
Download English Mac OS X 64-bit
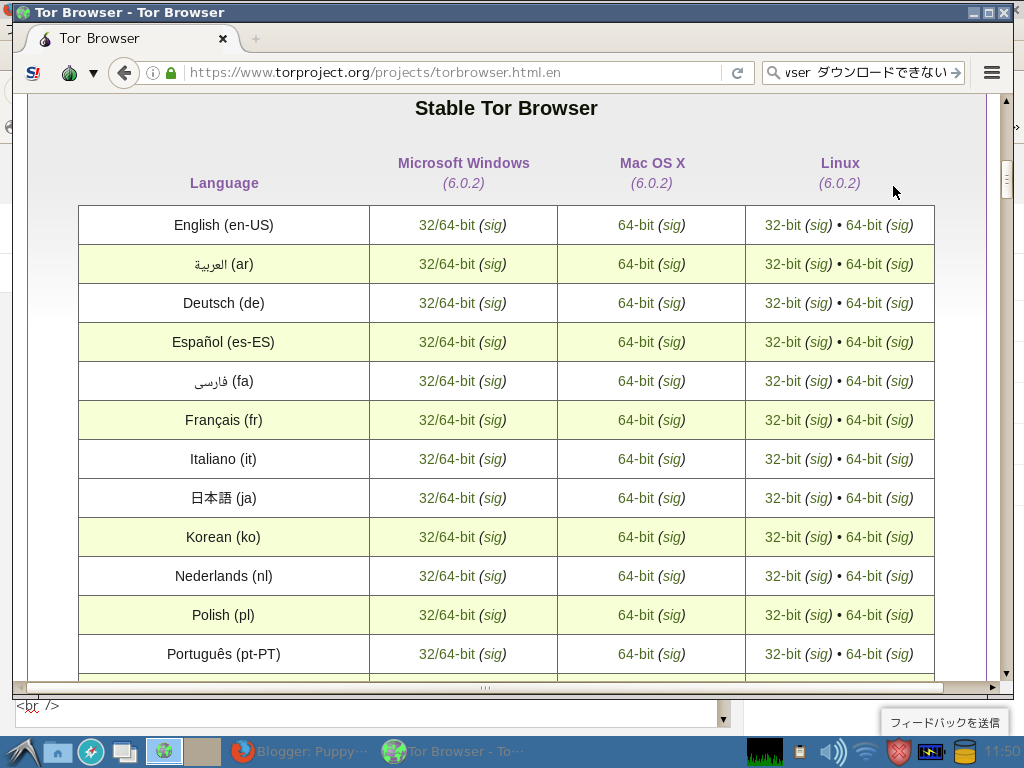tap(635, 225)
